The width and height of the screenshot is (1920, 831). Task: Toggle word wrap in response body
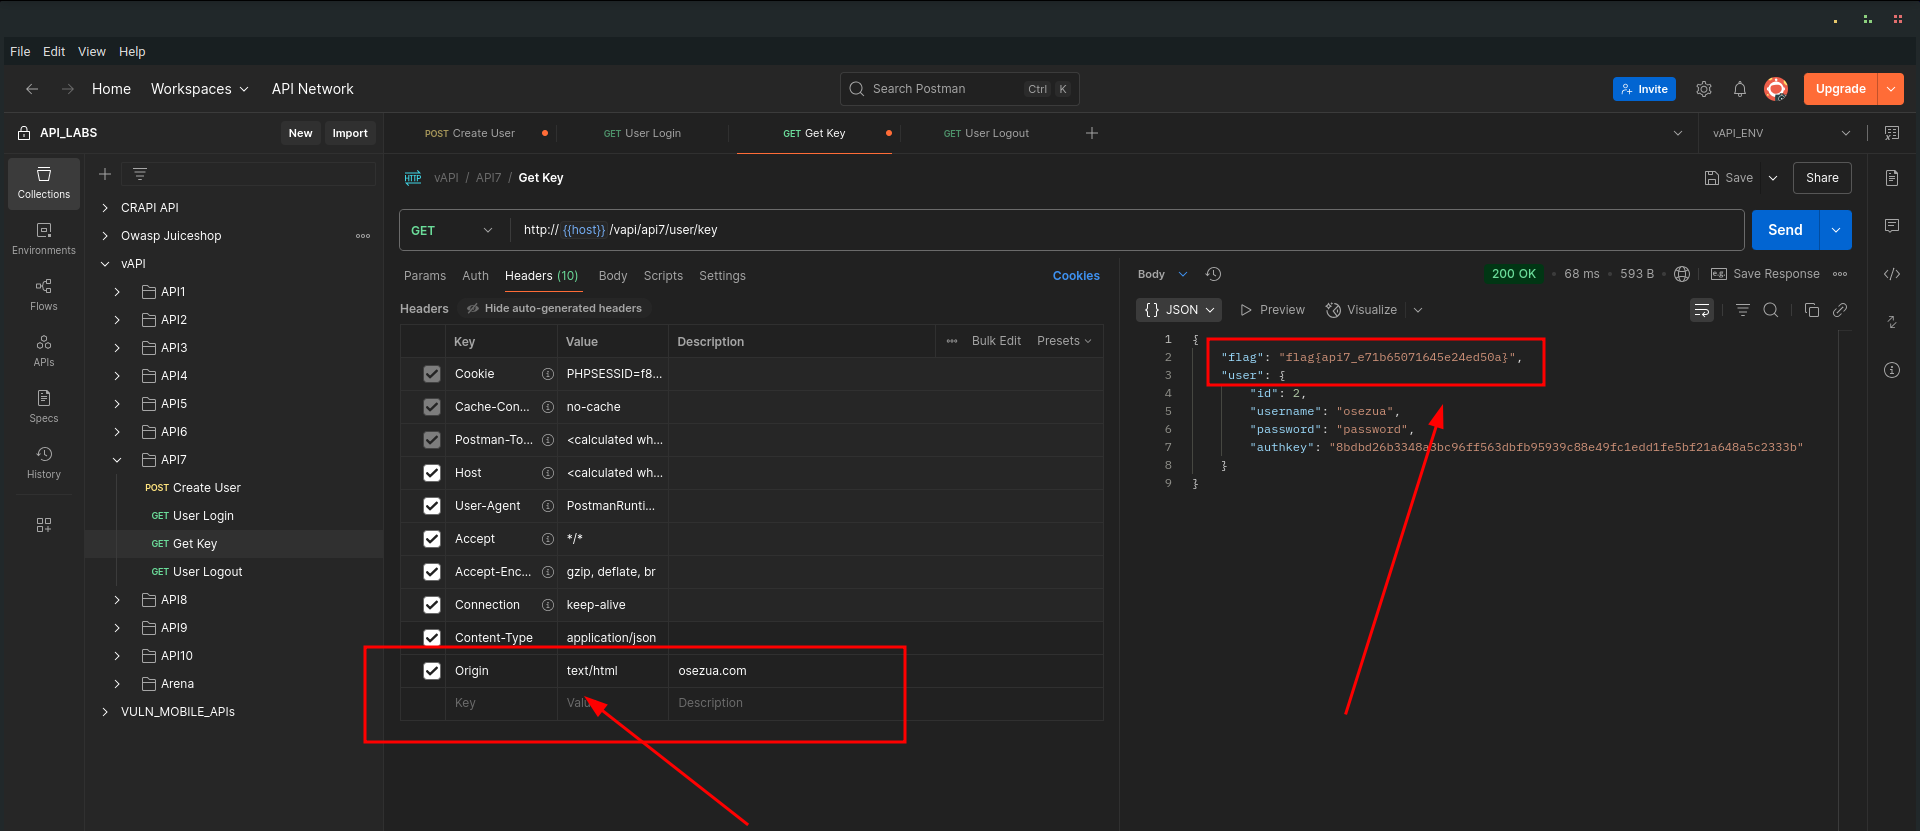point(1702,310)
